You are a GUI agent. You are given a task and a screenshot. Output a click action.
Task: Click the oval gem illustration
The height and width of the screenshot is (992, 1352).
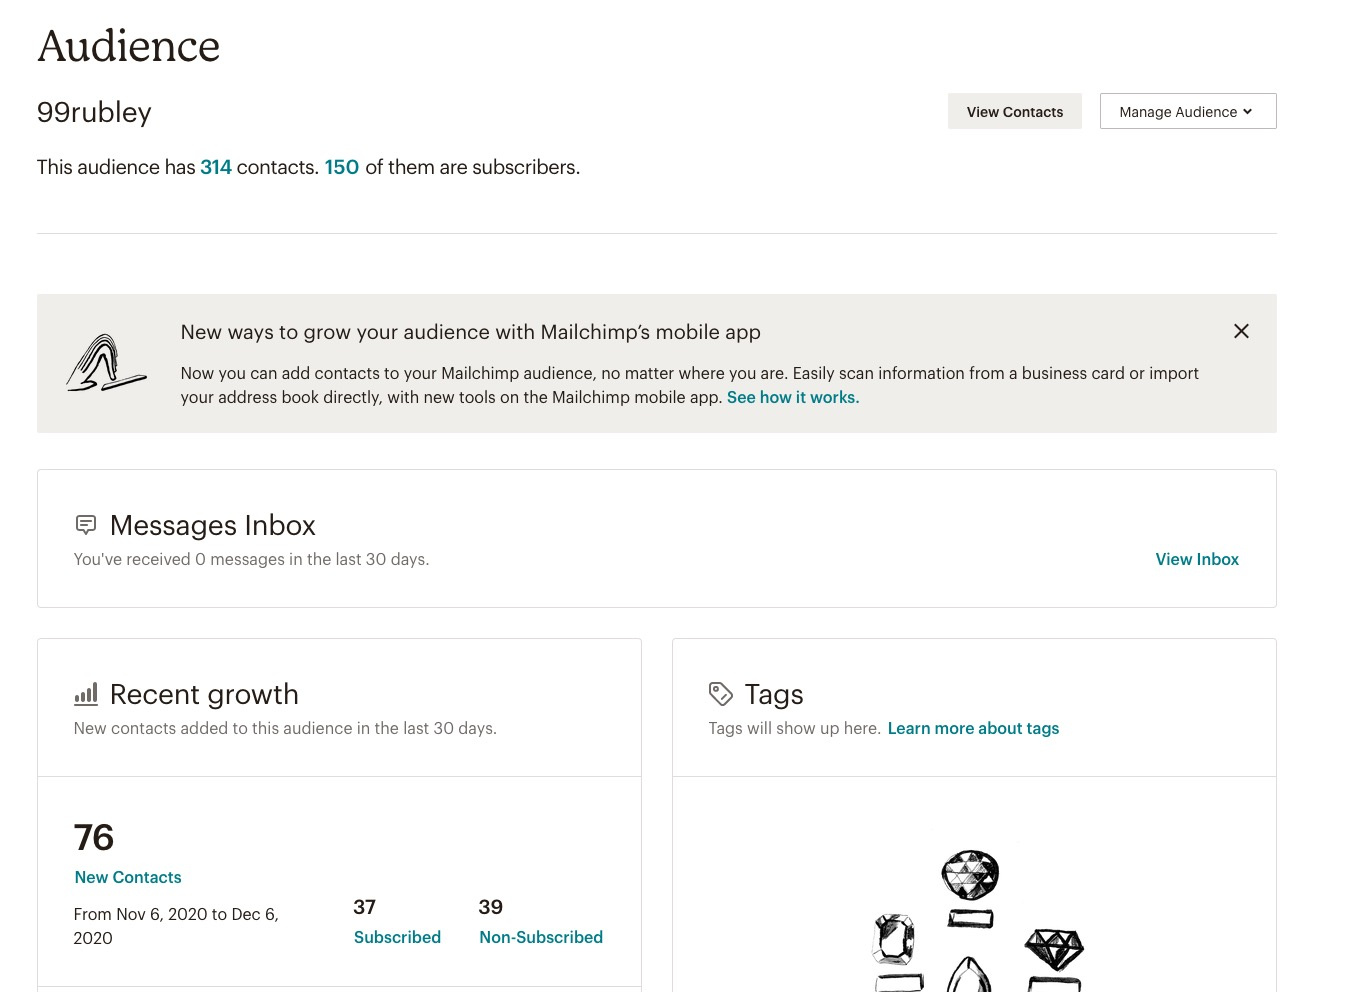point(969,875)
